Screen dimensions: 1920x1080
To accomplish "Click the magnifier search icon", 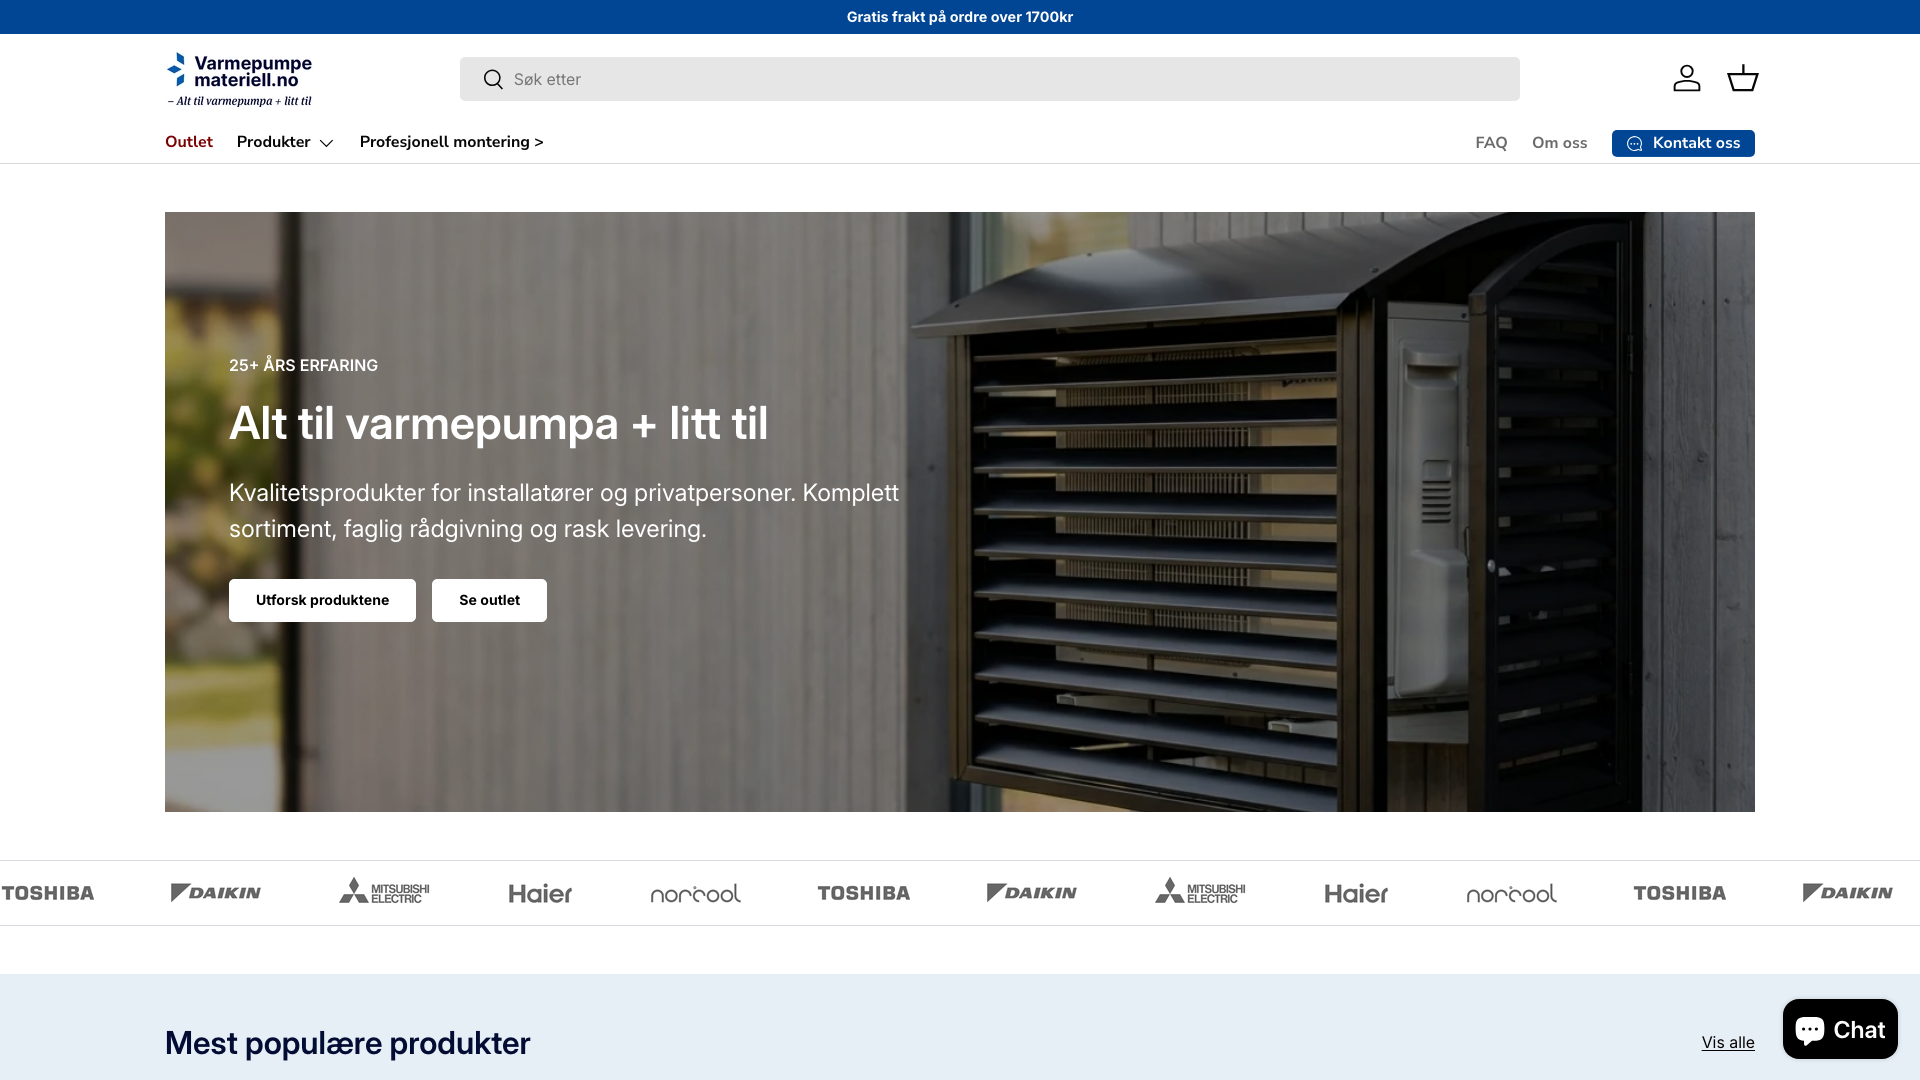I will click(x=493, y=79).
